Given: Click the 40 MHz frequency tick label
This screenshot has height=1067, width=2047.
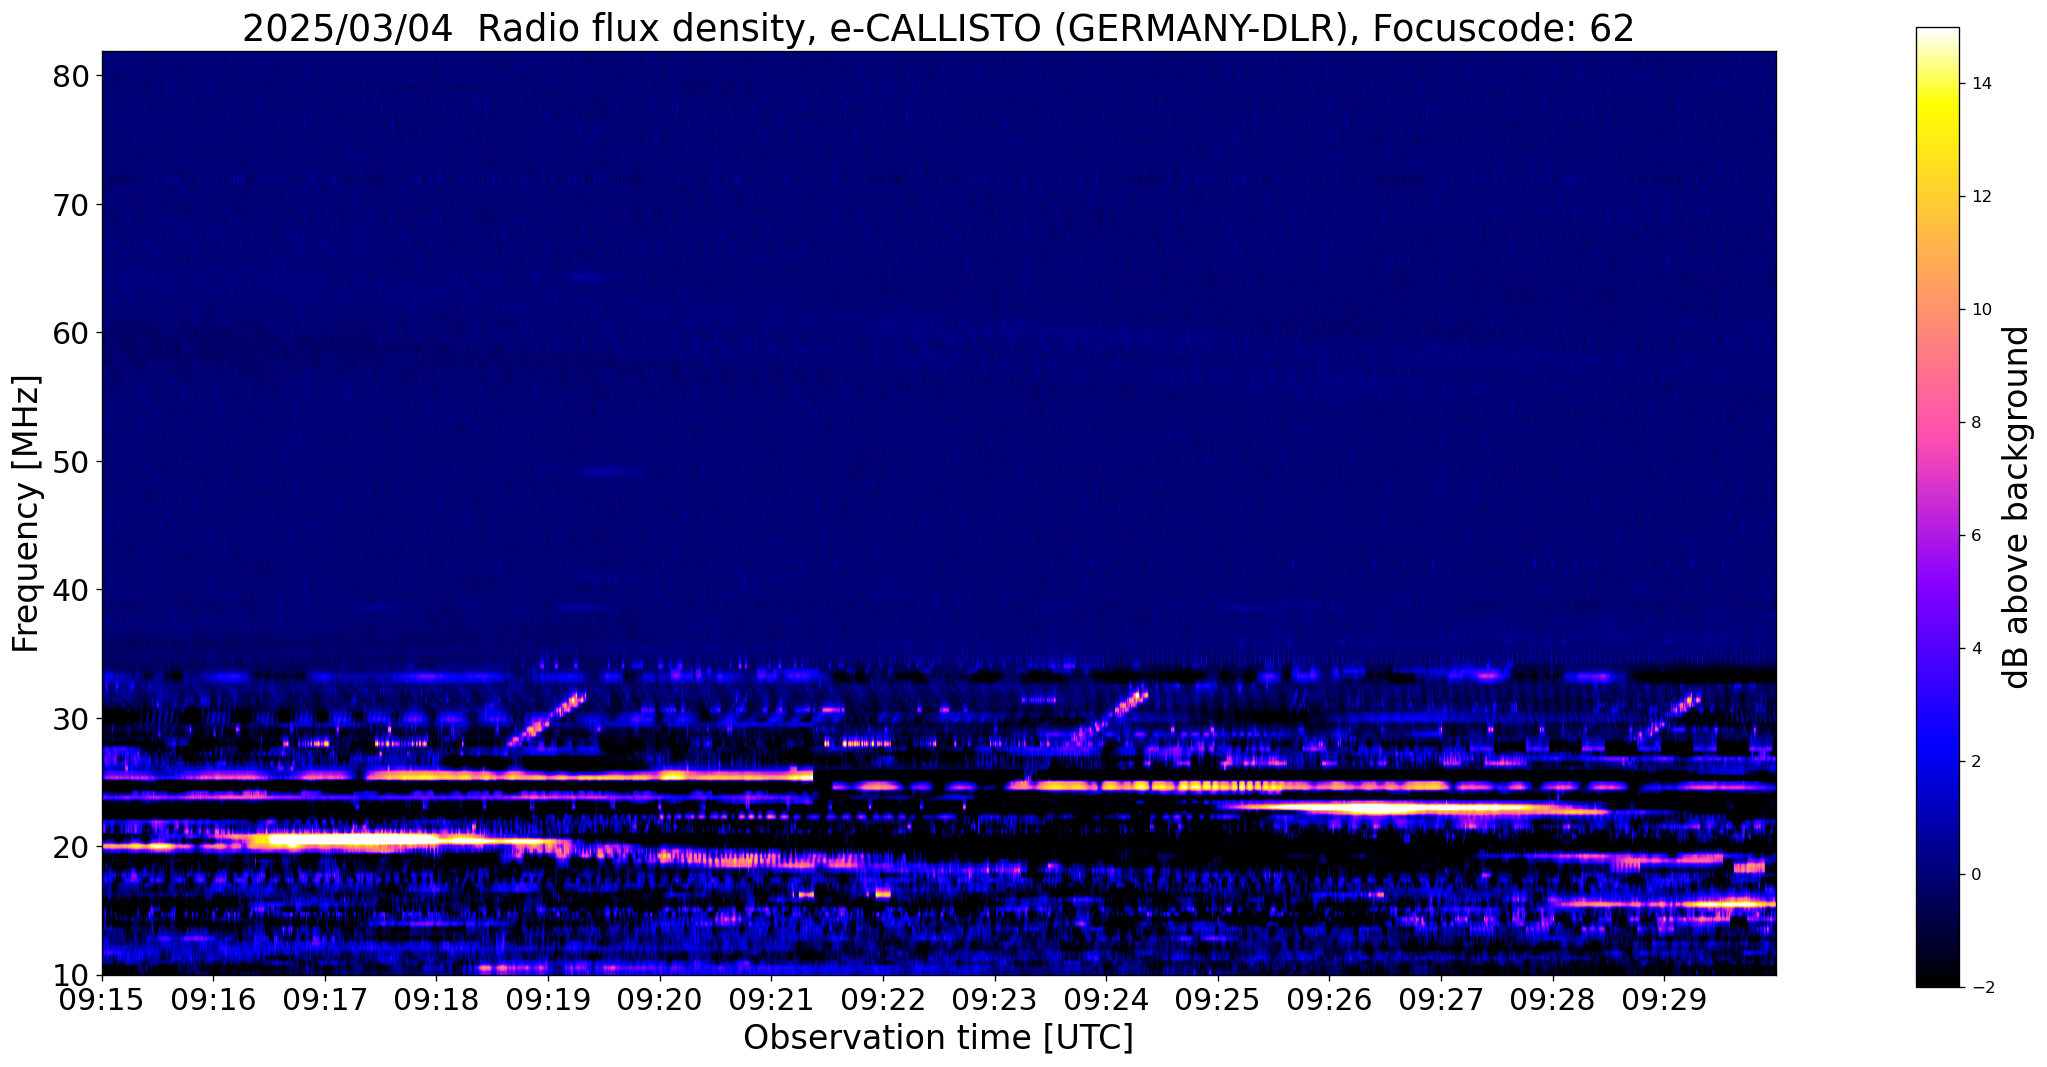Looking at the screenshot, I should tap(70, 590).
